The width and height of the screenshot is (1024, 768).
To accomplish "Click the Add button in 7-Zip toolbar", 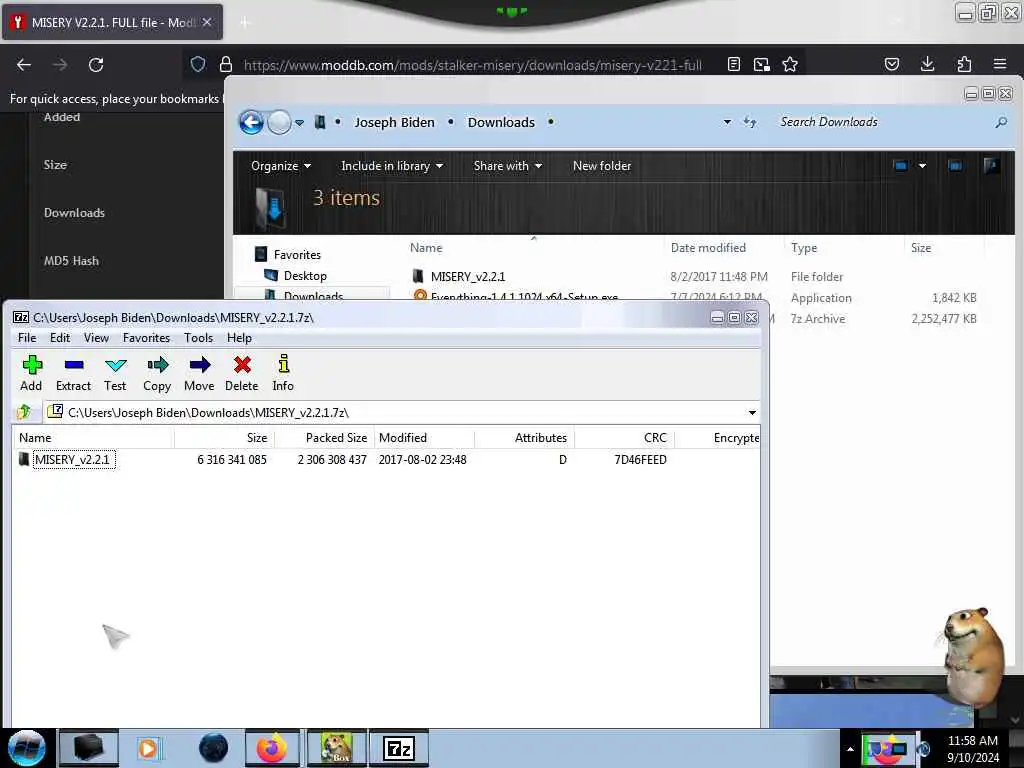I will point(31,373).
